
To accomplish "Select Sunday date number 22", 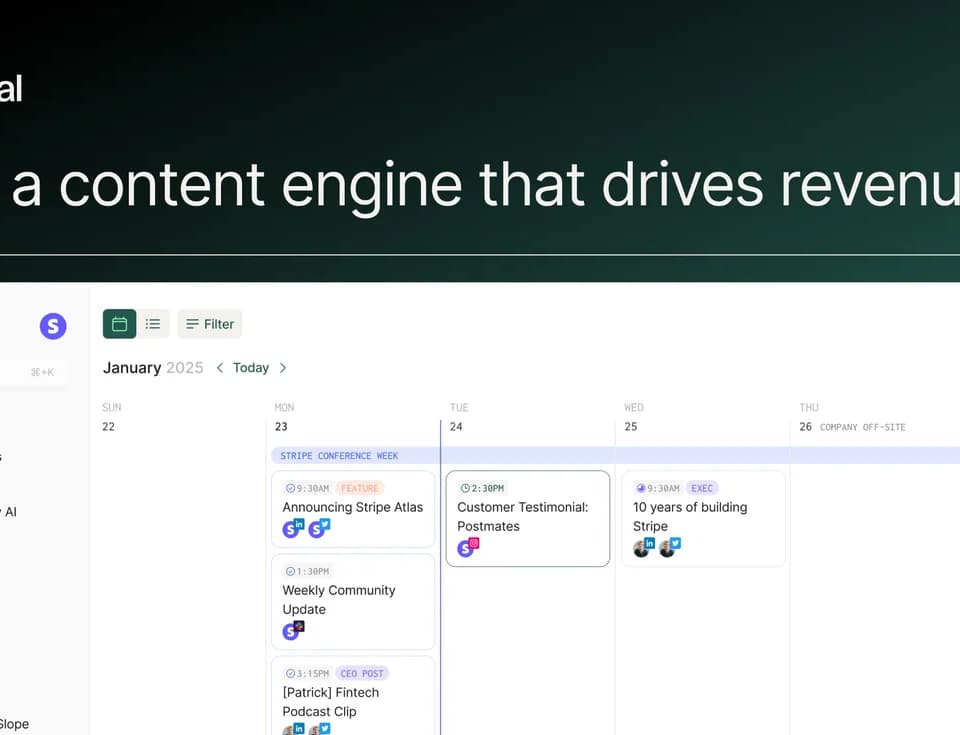I will (x=108, y=426).
